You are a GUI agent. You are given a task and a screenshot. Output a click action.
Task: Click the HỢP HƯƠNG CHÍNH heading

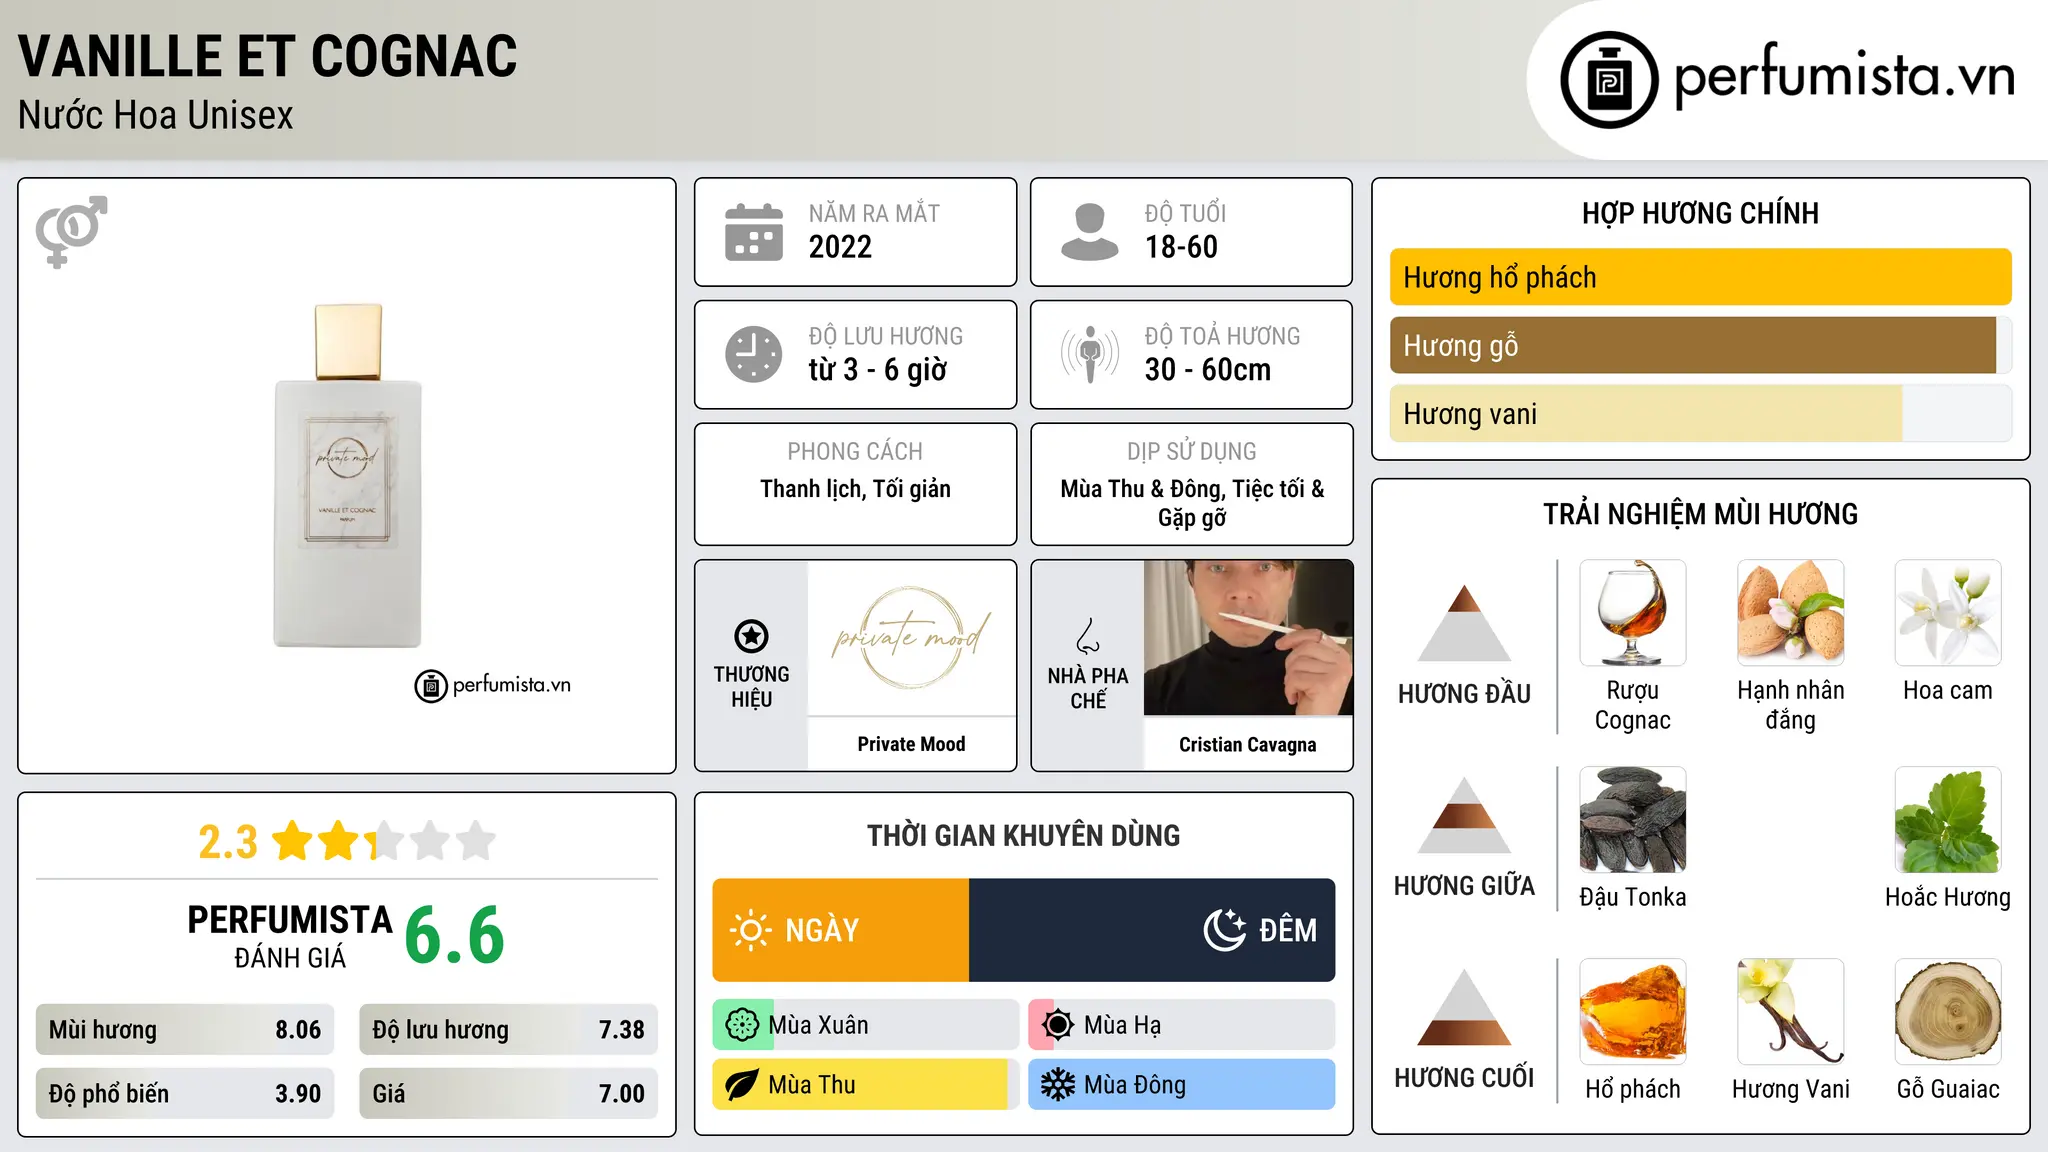pyautogui.click(x=1700, y=214)
